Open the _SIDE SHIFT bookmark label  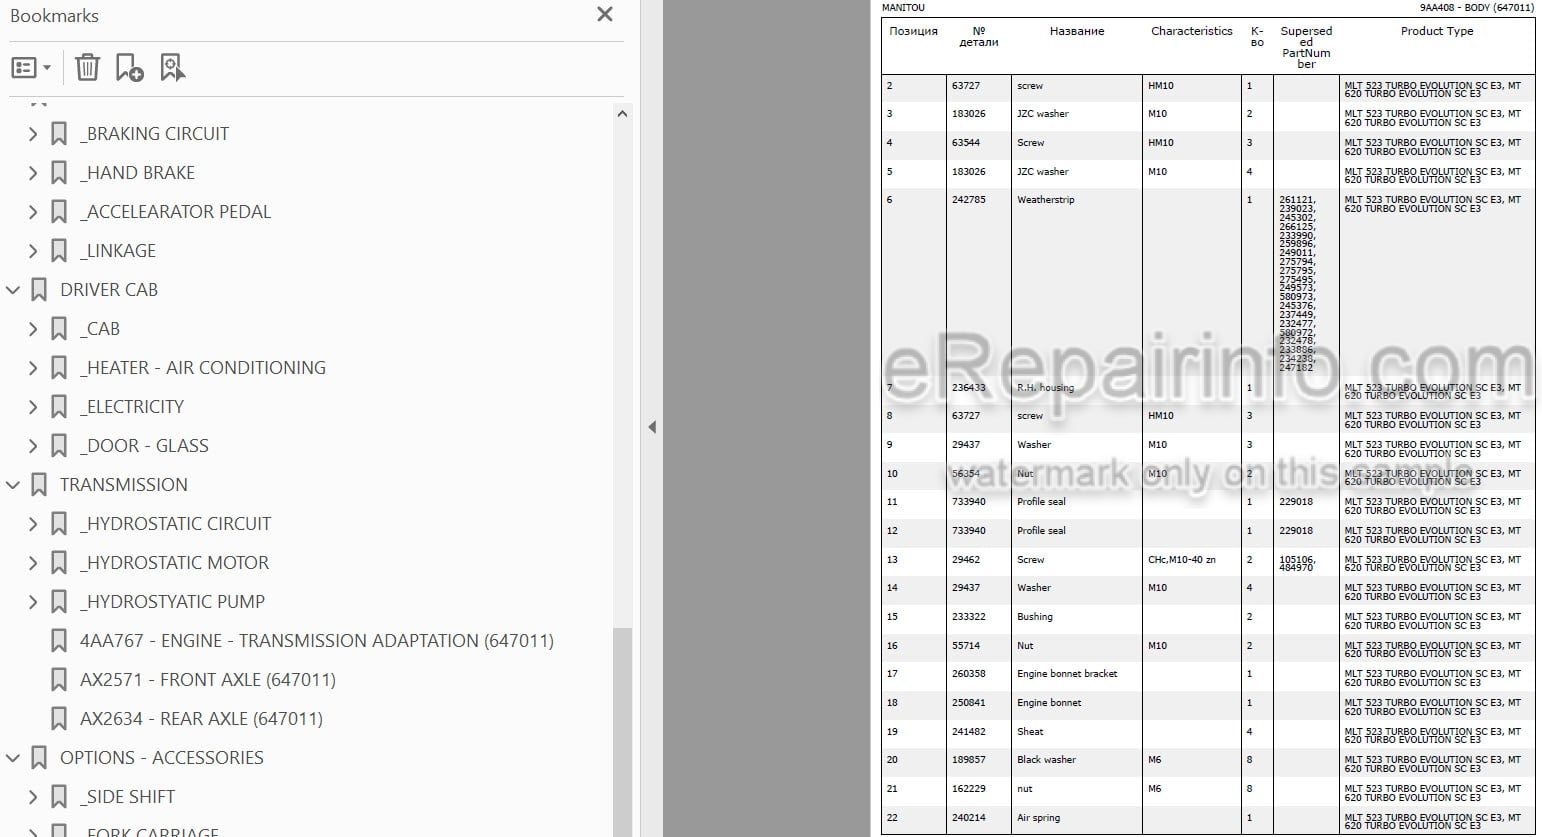pos(127,796)
